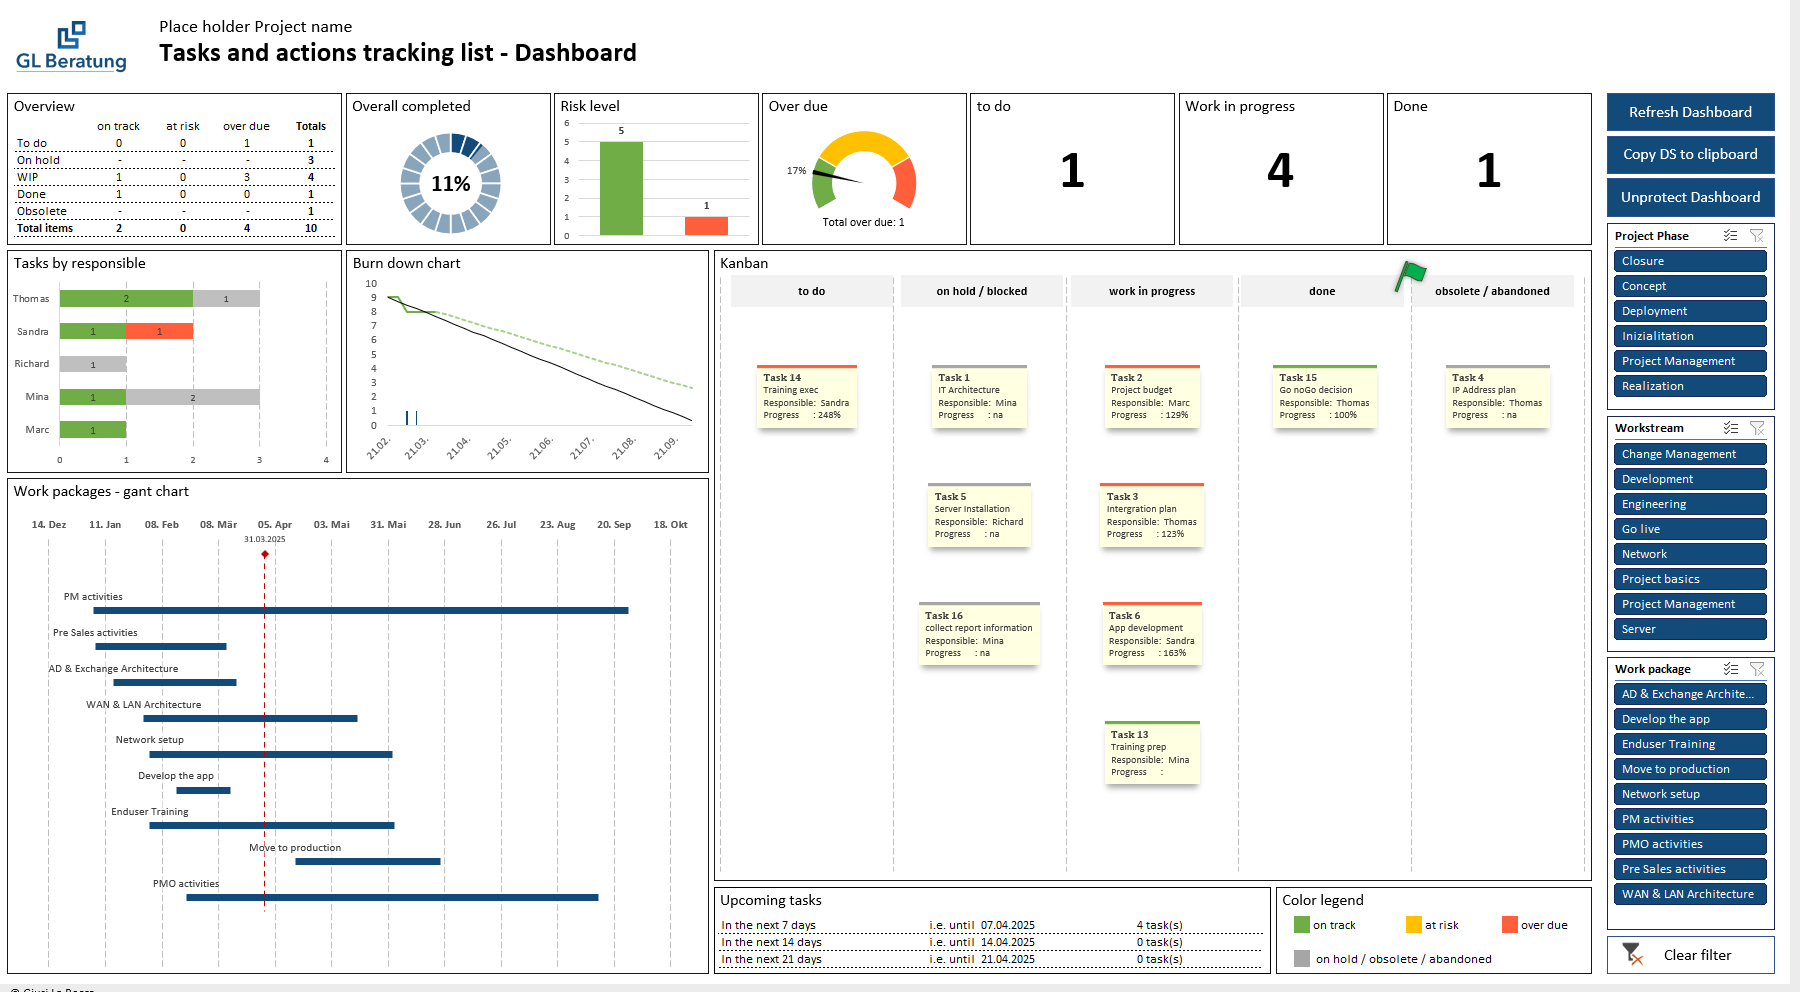This screenshot has width=1800, height=992.
Task: Open Task 6 App development card
Action: (x=1152, y=634)
